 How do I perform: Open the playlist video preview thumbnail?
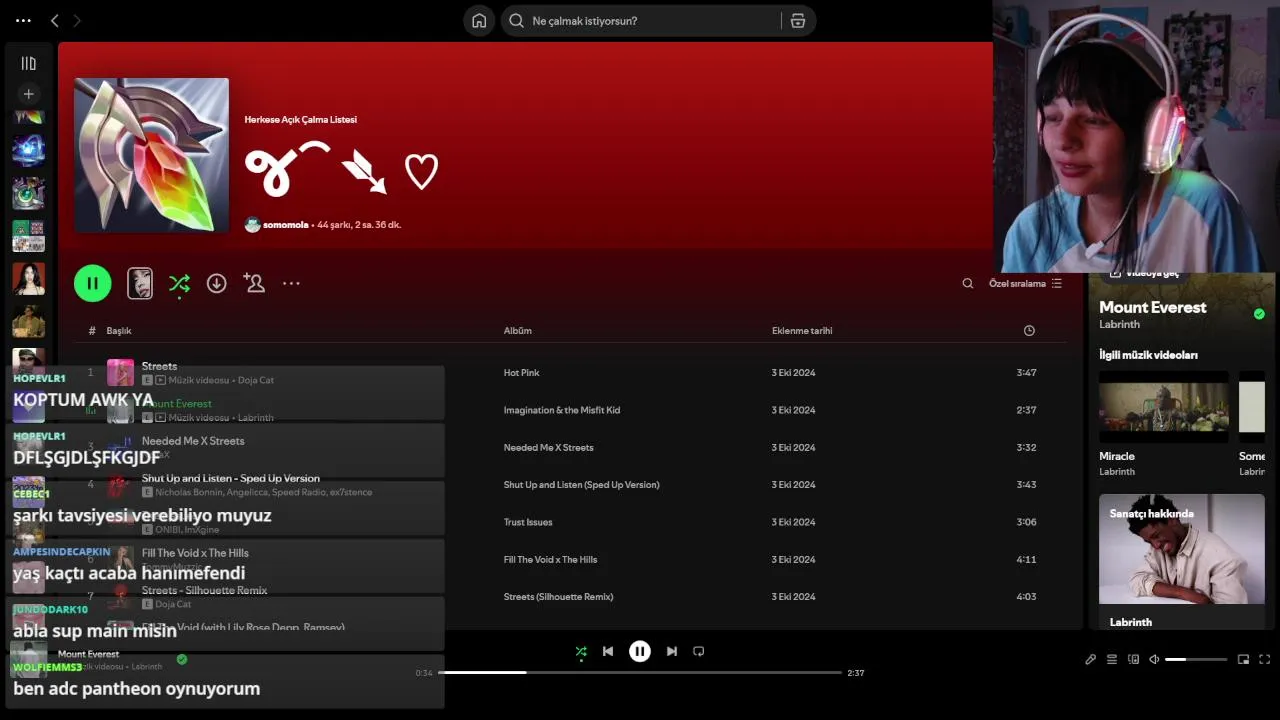[x=140, y=283]
